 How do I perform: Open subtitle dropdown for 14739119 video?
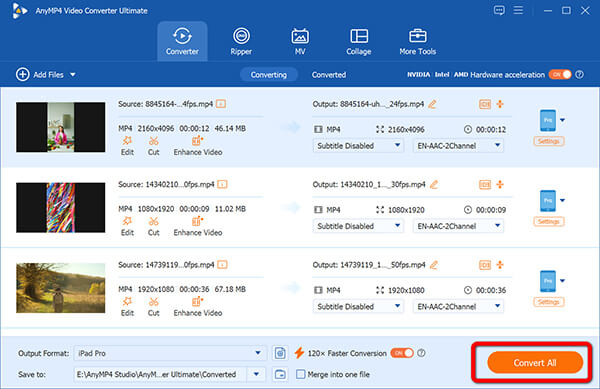[x=358, y=306]
